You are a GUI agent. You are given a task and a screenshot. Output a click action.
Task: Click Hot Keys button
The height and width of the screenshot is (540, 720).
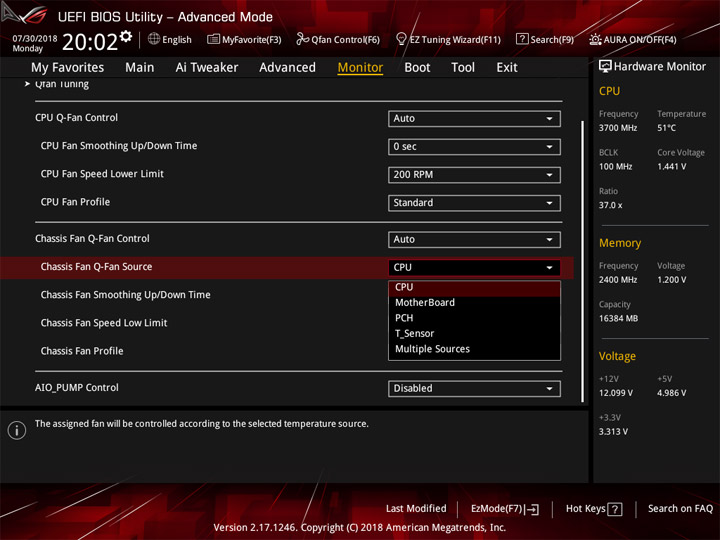tap(594, 509)
